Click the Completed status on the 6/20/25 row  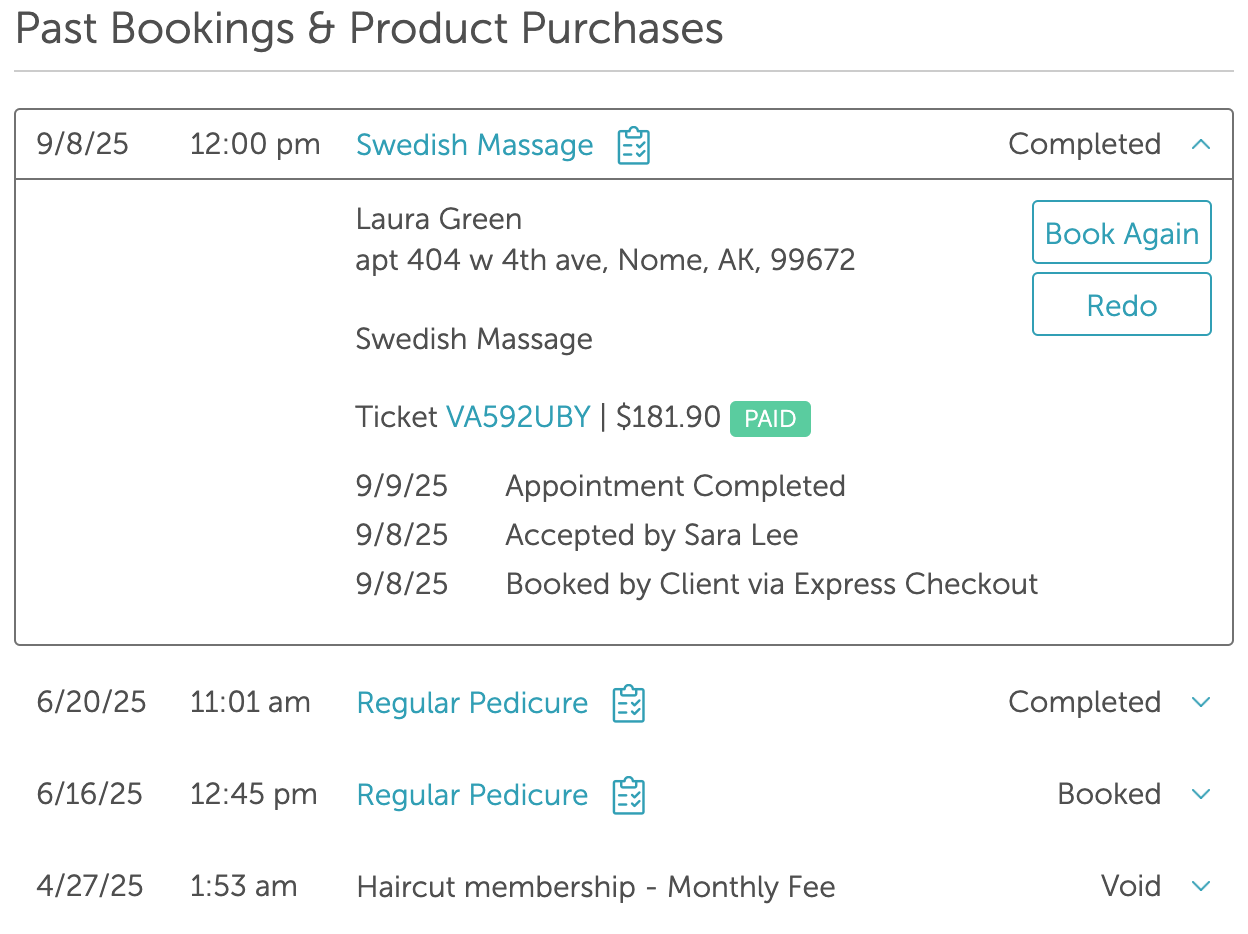click(1084, 703)
